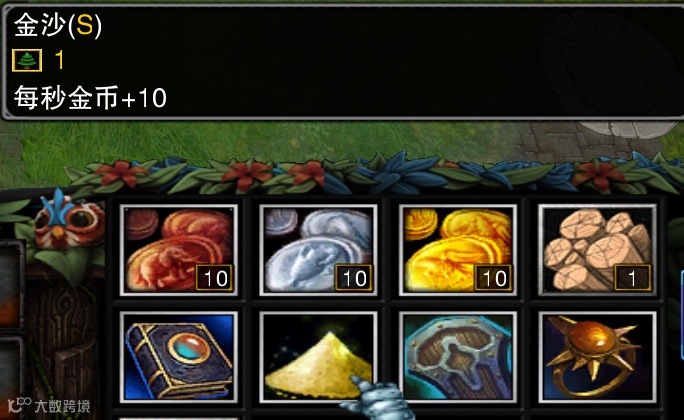The image size is (684, 420).
Task: Buy the lumber log pile item
Action: click(598, 250)
